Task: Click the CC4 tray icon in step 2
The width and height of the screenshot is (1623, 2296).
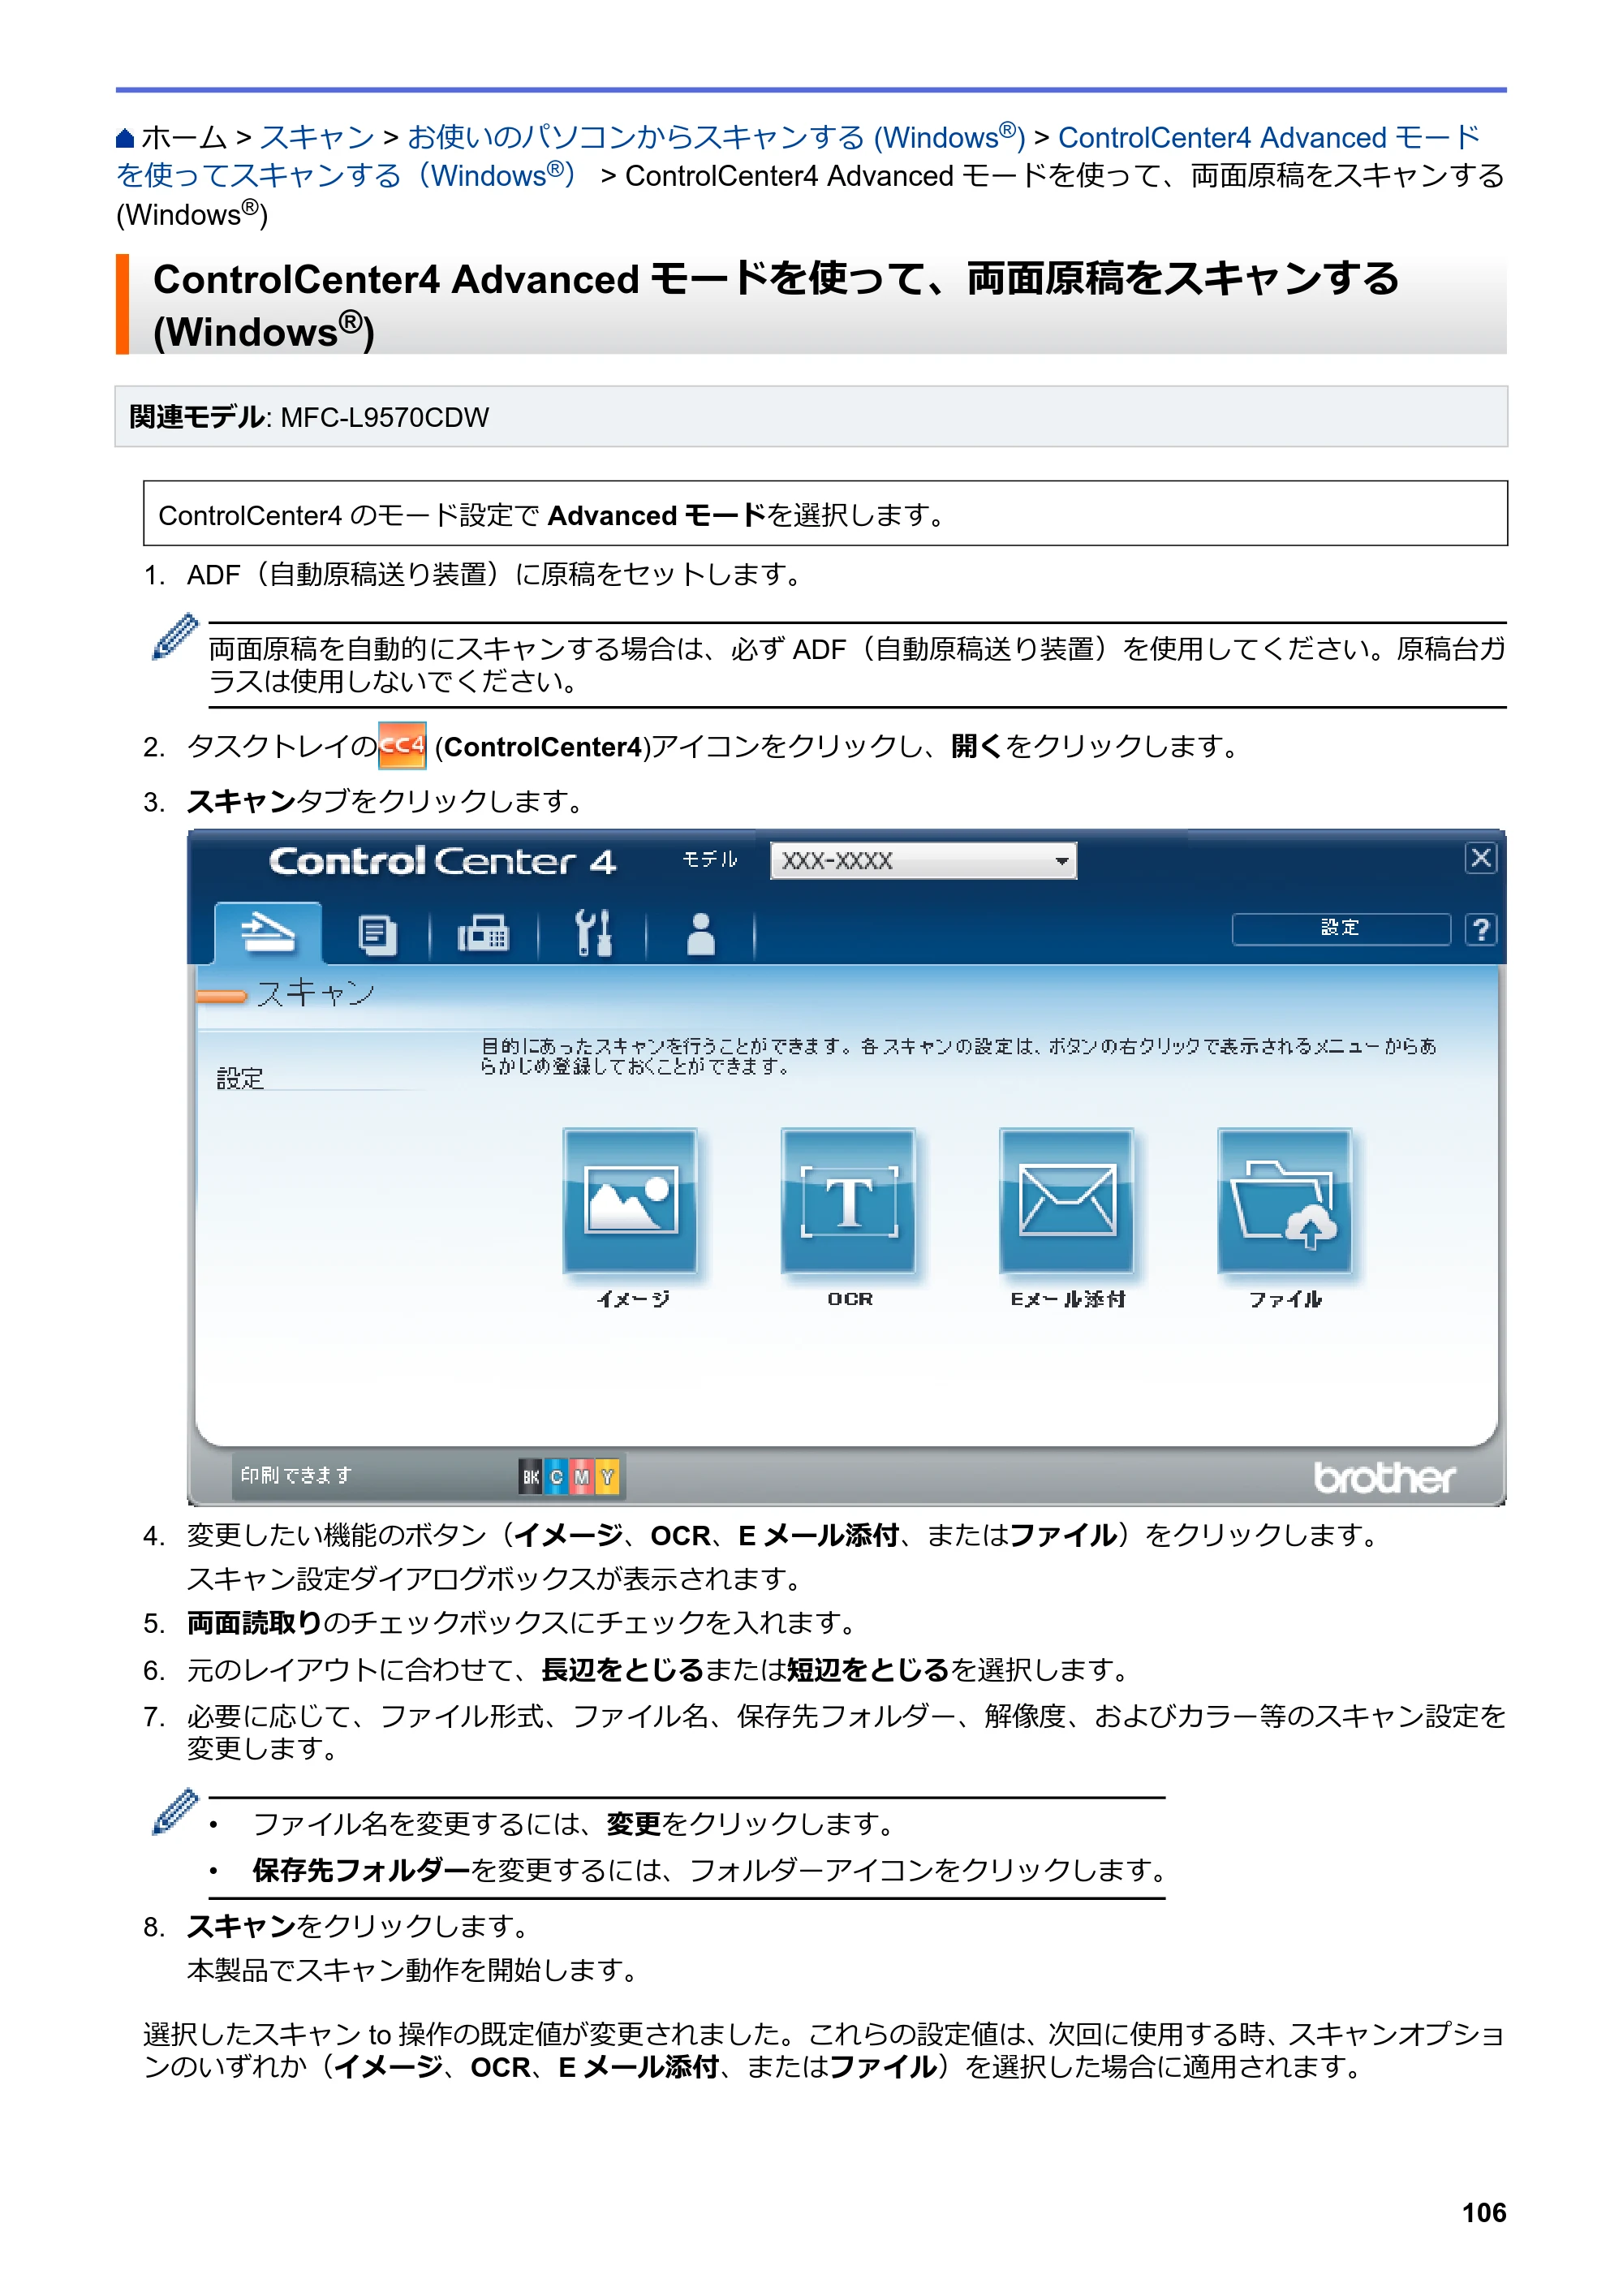Action: tap(402, 746)
